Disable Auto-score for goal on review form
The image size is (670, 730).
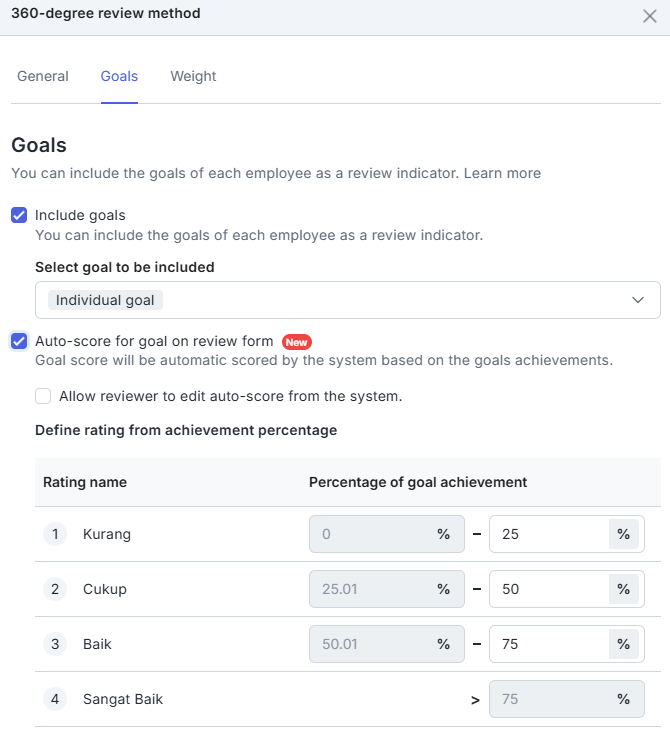point(19,341)
